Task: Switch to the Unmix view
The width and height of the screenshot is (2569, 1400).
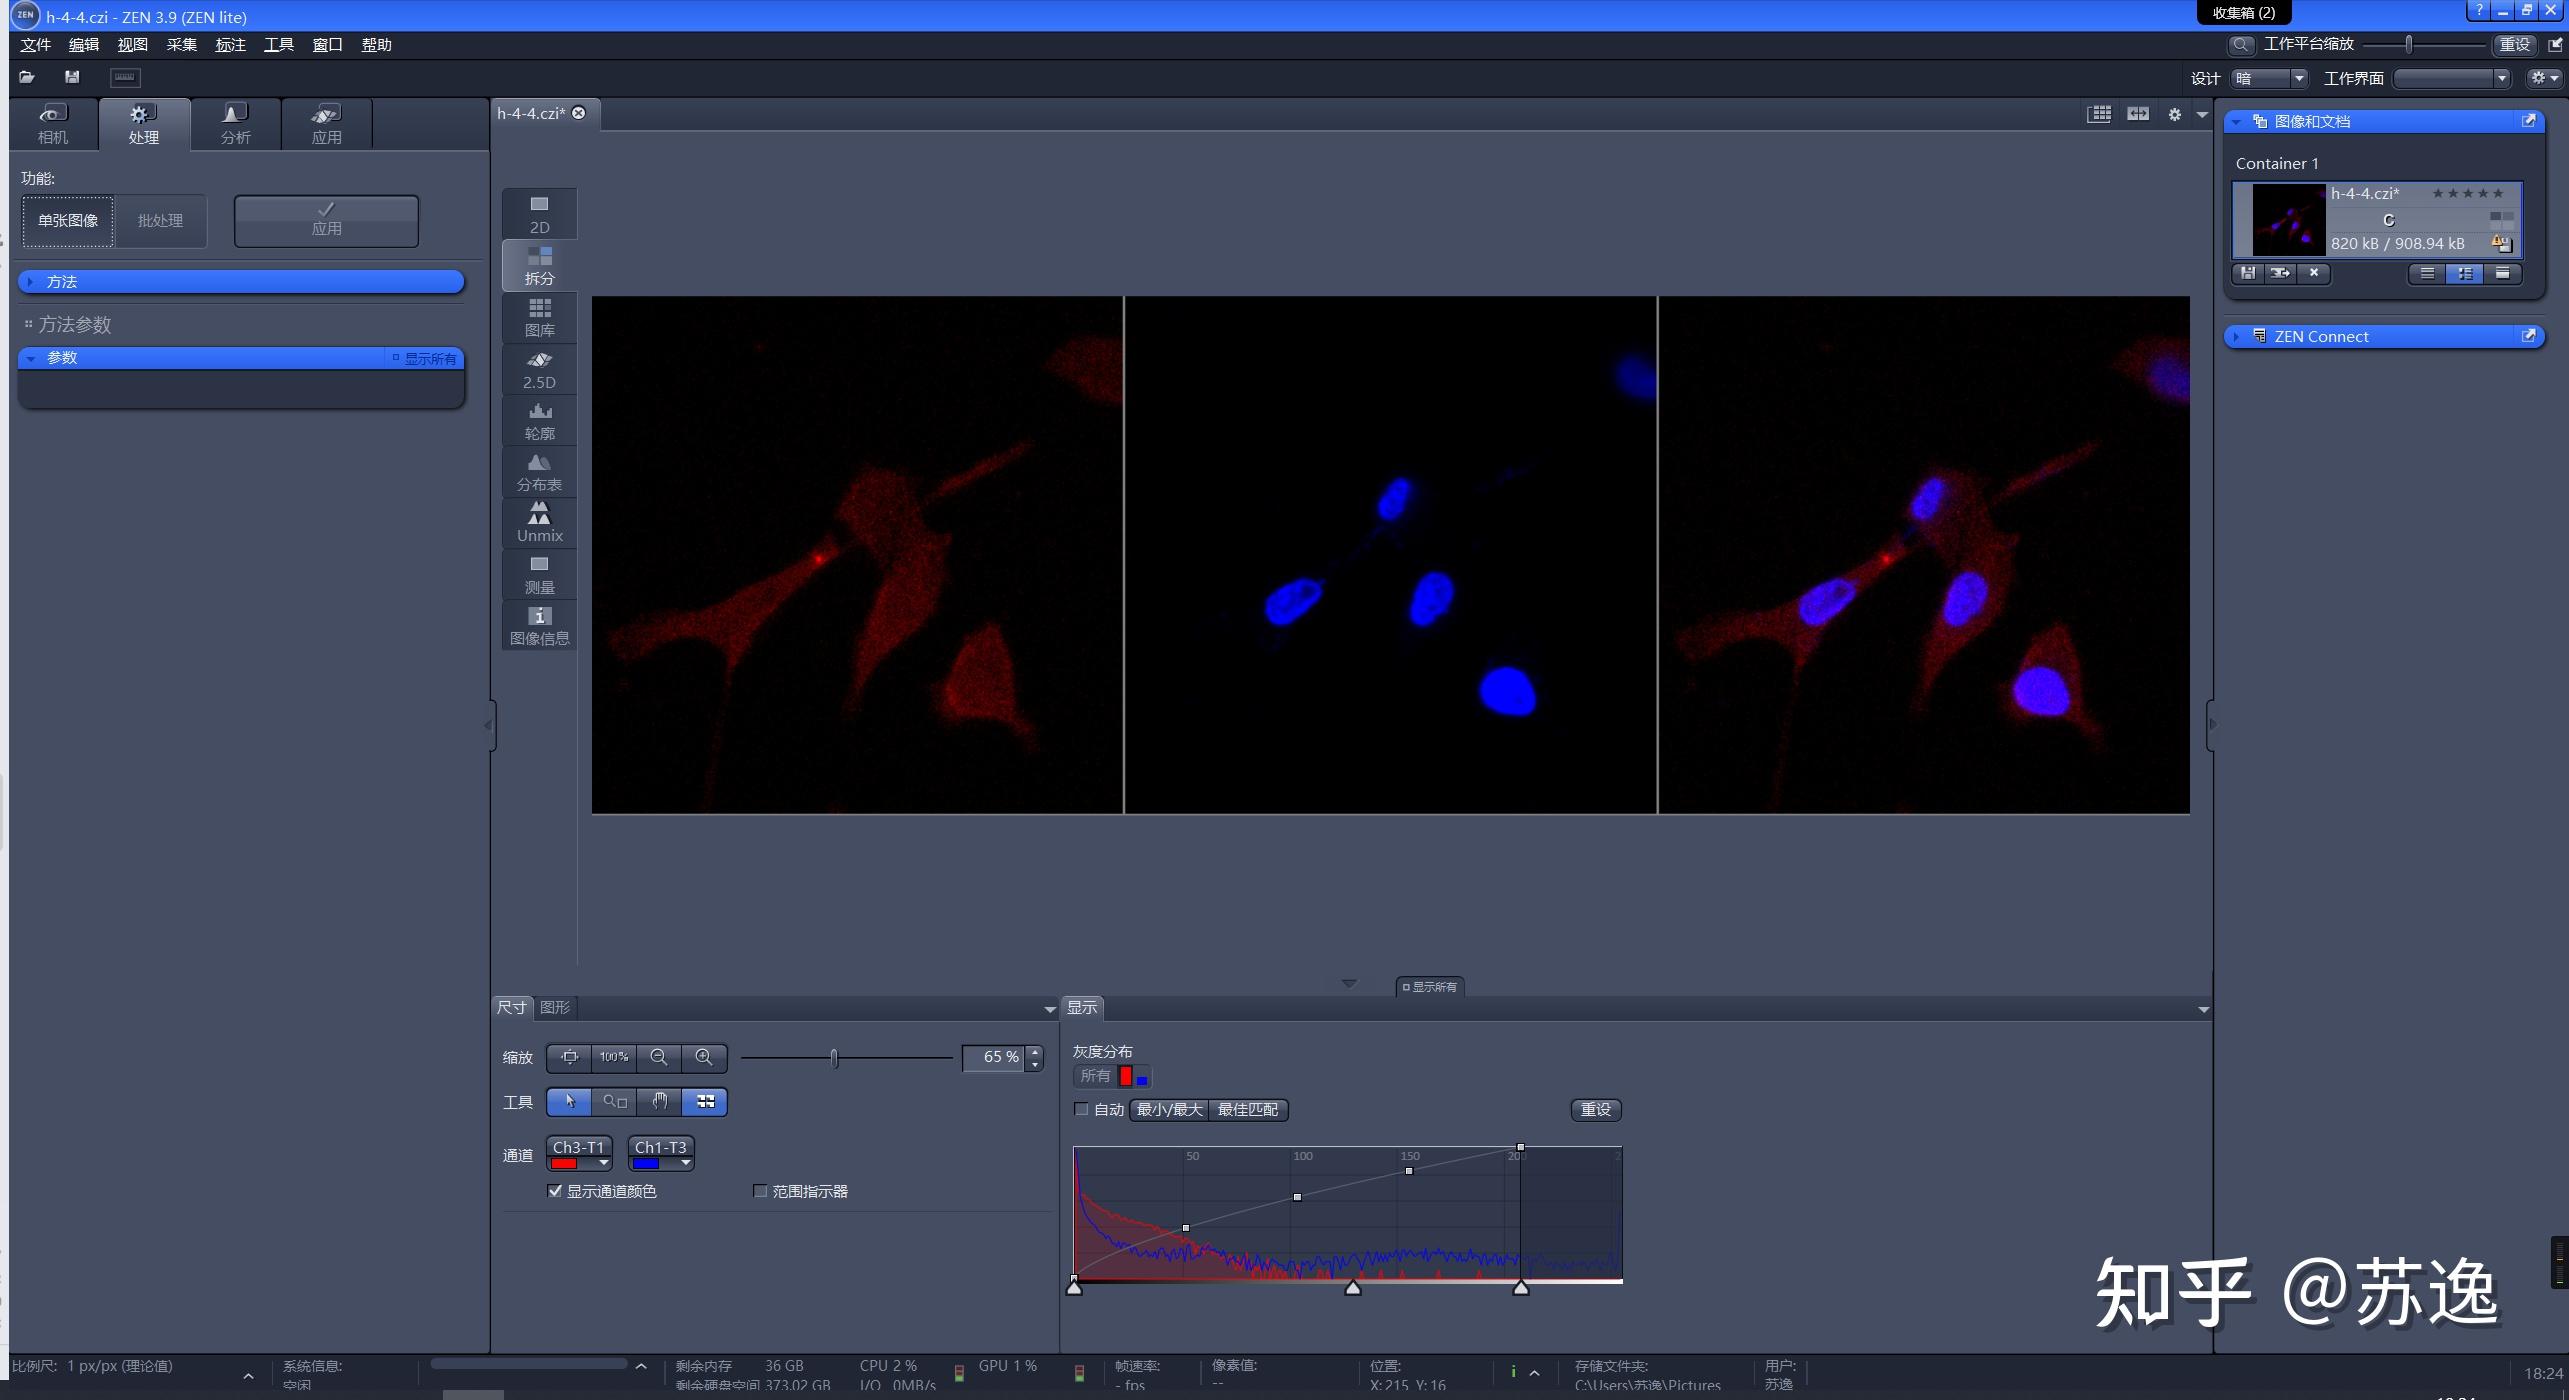Action: coord(539,523)
